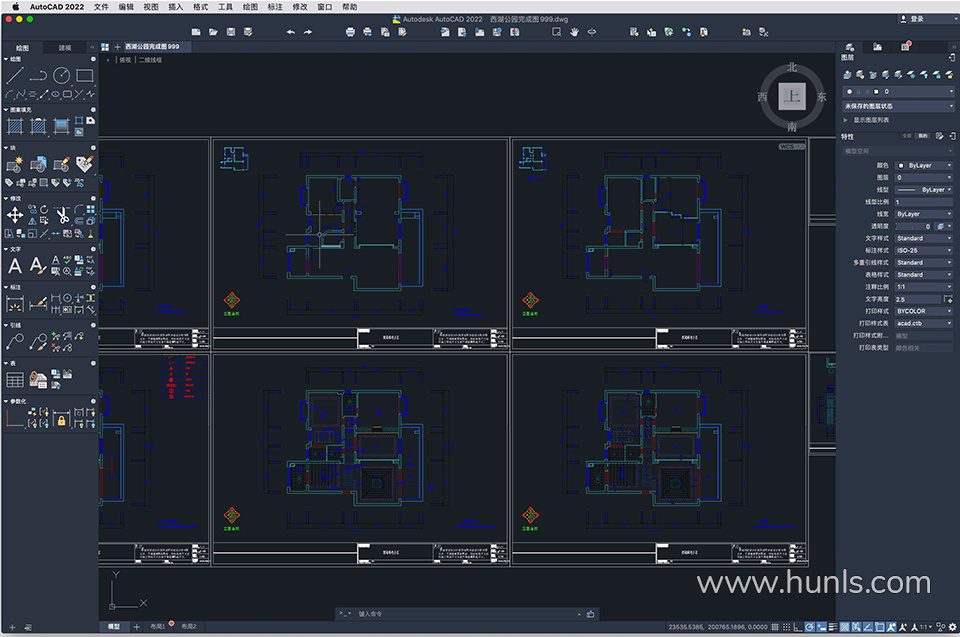Screen dimensions: 960x637
Task: Select the Multiline Text tool
Action: (x=15, y=265)
